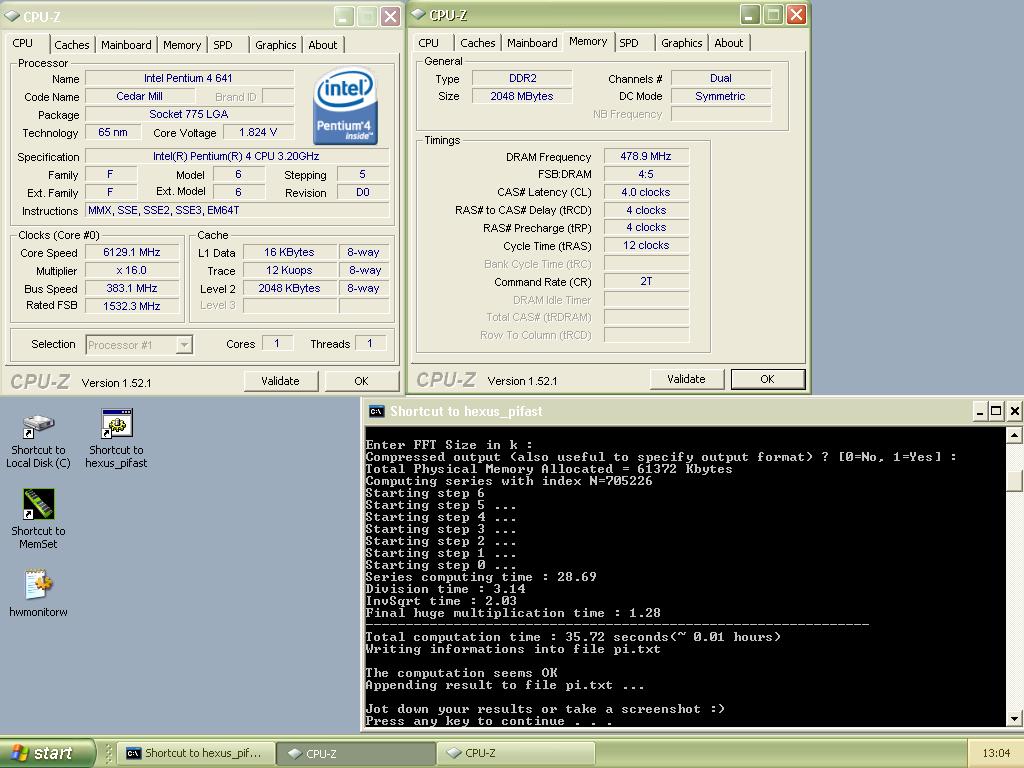1024x768 pixels.
Task: Click the Instructions field MMX, SSE, SSE2
Action: [238, 210]
